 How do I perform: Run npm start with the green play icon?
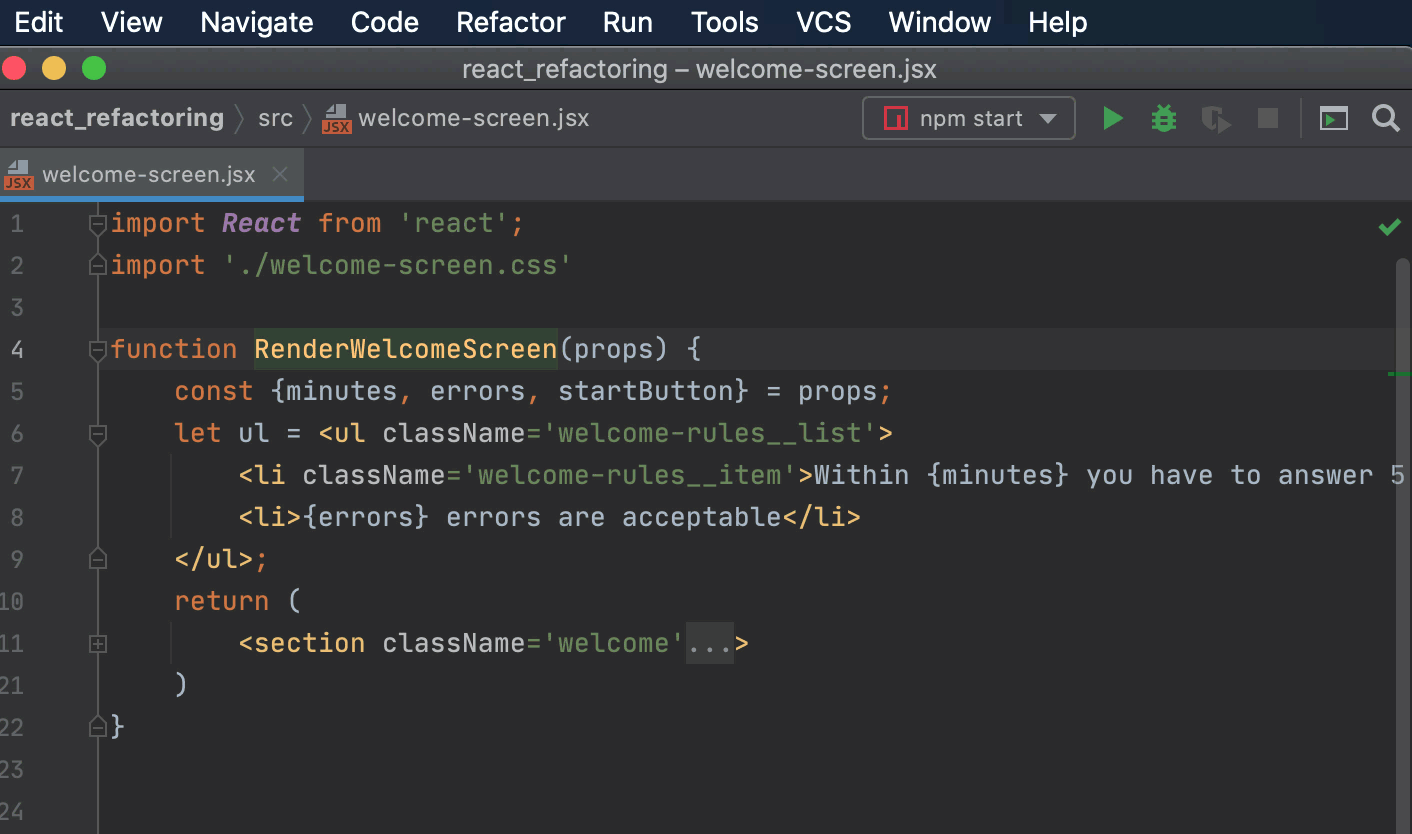1113,118
